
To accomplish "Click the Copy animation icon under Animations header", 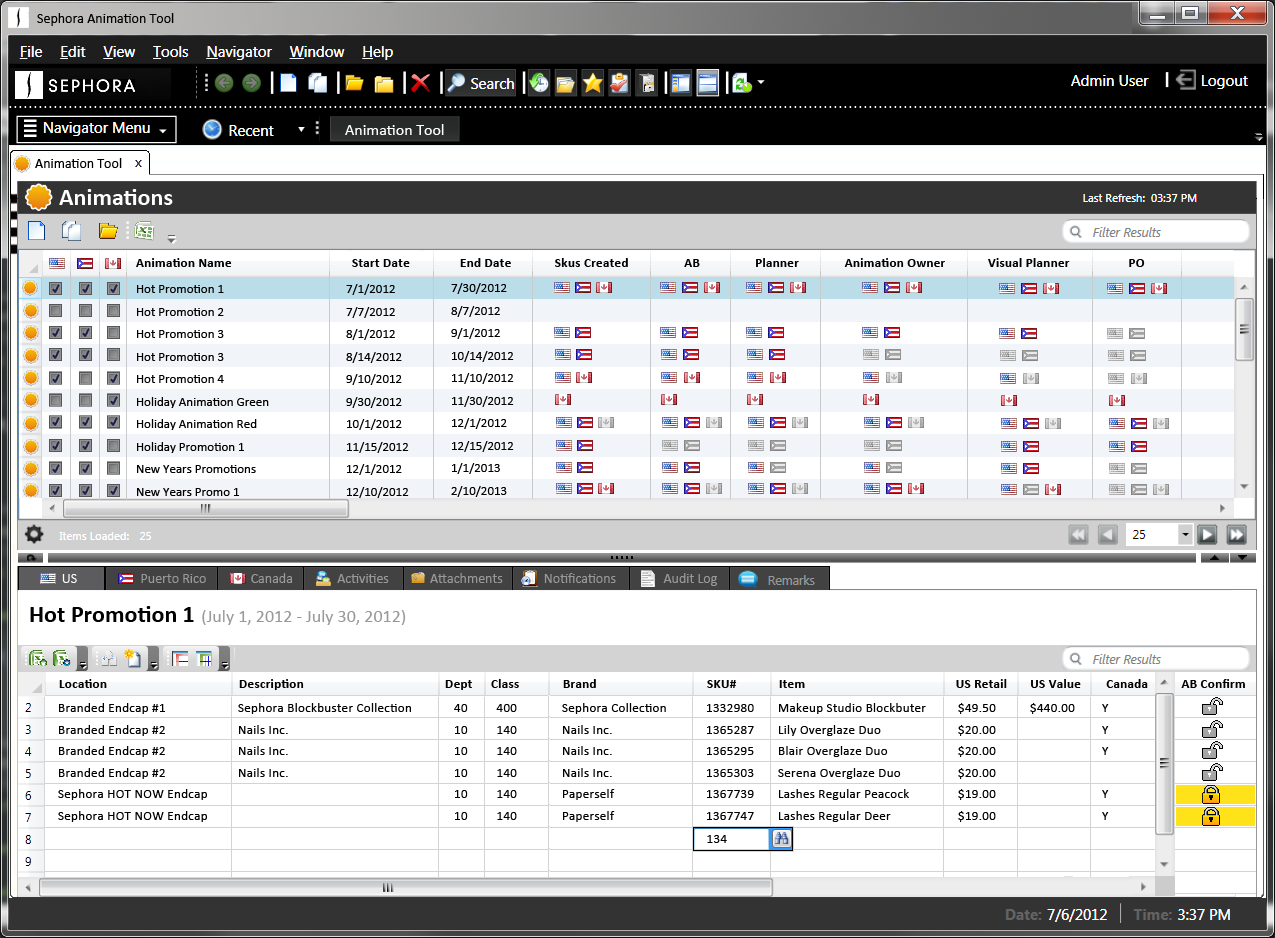I will (x=71, y=231).
